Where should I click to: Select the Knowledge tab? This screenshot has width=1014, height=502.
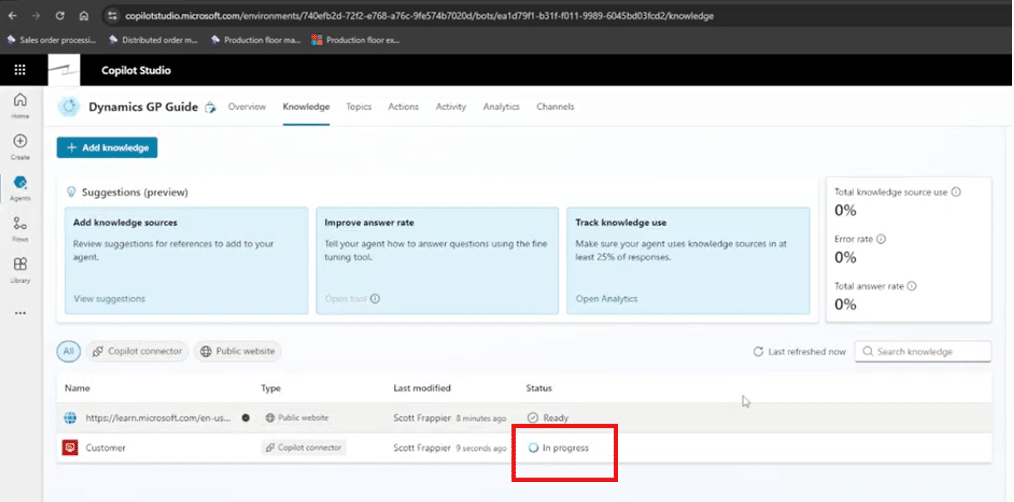click(306, 107)
